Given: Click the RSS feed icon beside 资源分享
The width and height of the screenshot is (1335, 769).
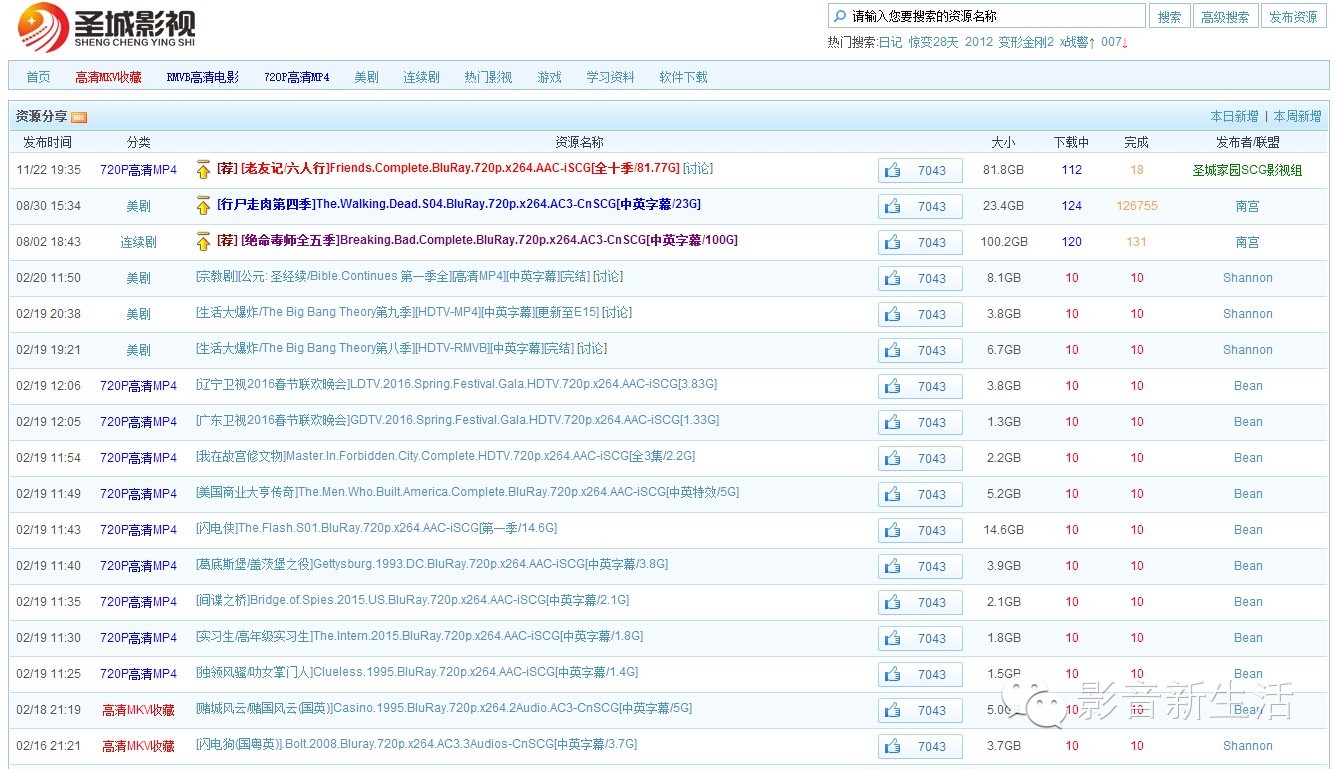Looking at the screenshot, I should point(79,117).
